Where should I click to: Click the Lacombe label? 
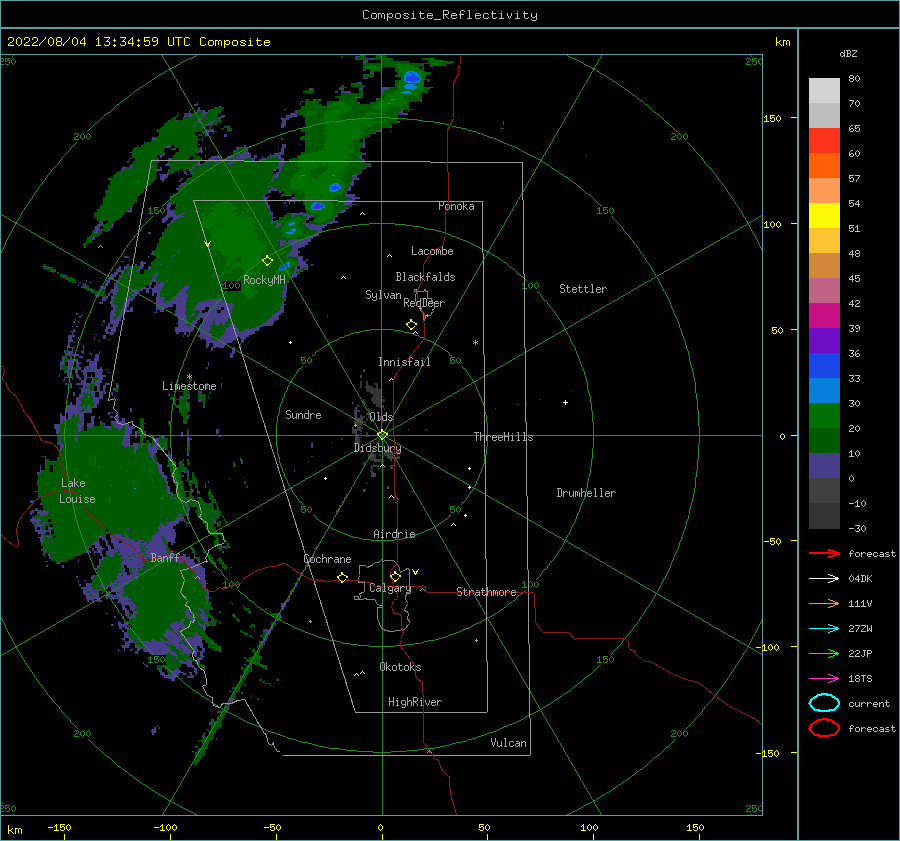click(432, 251)
